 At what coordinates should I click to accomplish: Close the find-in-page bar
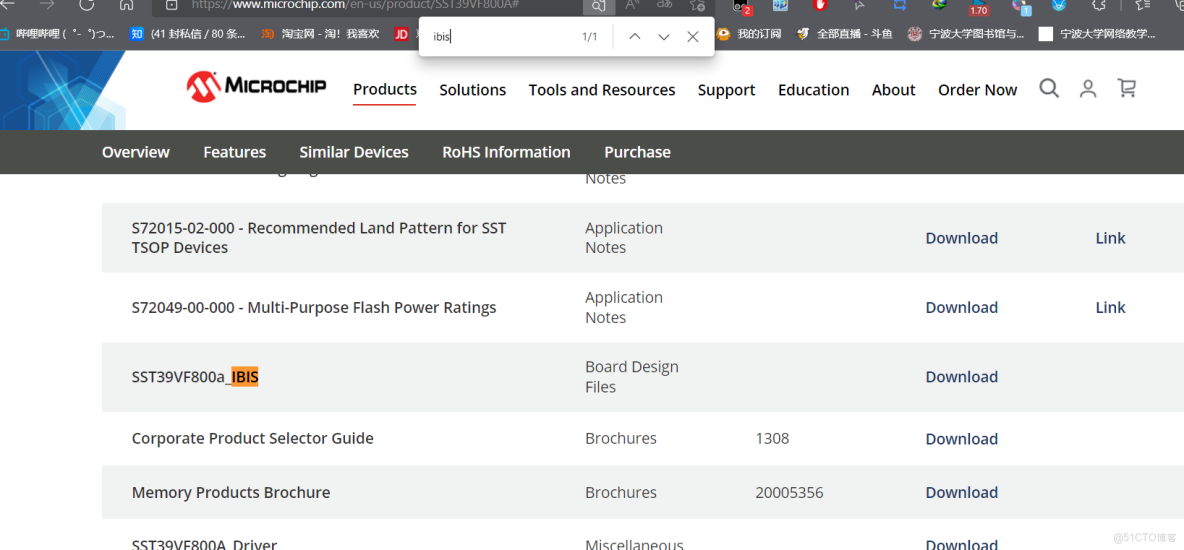692,37
